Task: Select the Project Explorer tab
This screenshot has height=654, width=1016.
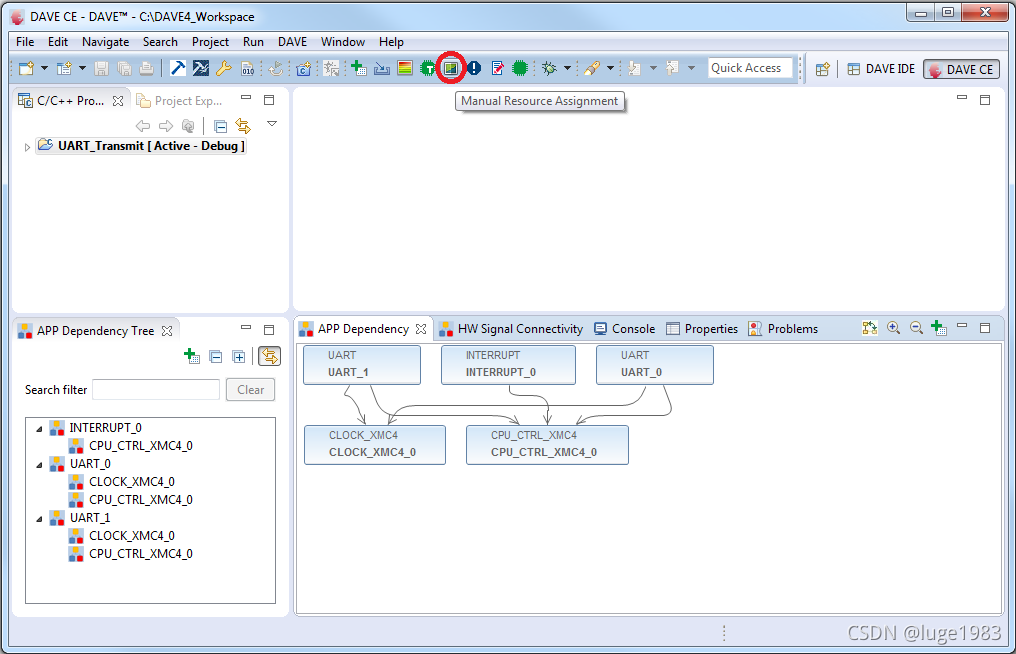Action: click(179, 100)
